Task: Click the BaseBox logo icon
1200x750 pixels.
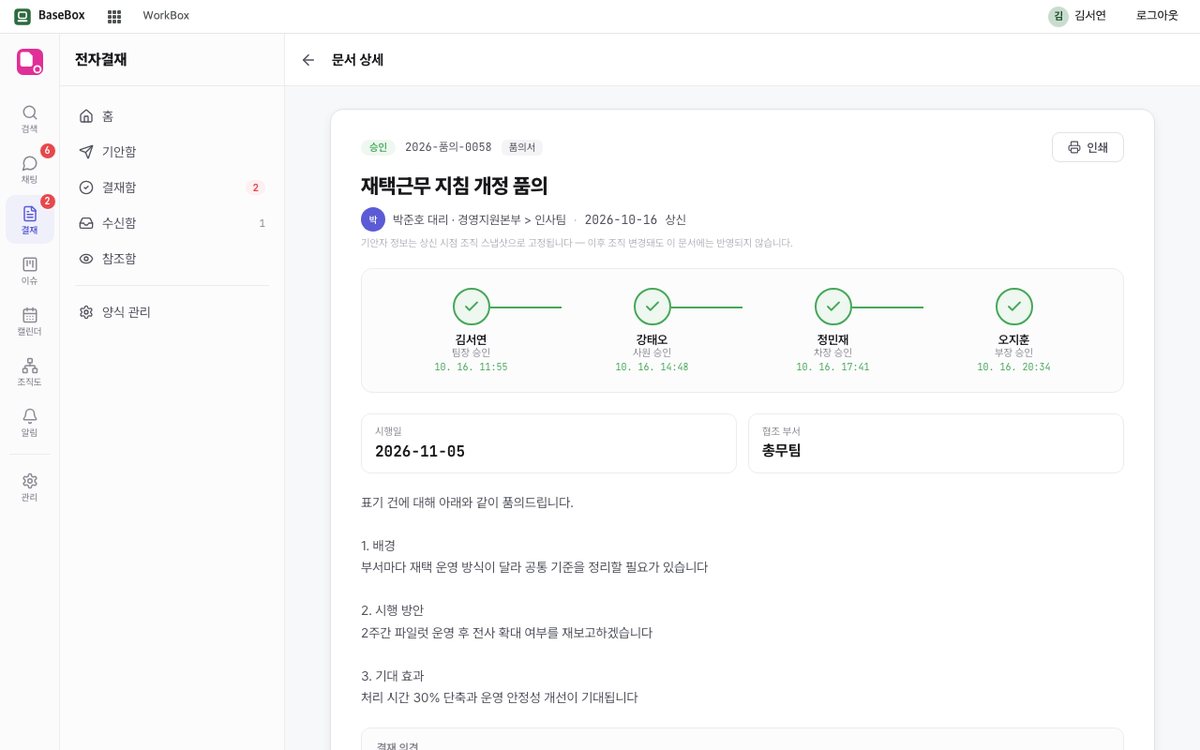Action: (22, 16)
